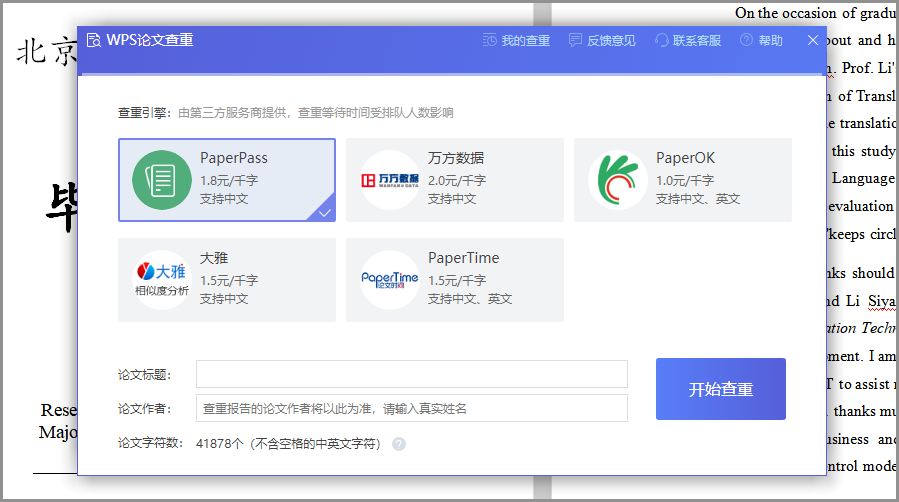
Task: Click the 论文字符数 label
Action: (x=151, y=443)
